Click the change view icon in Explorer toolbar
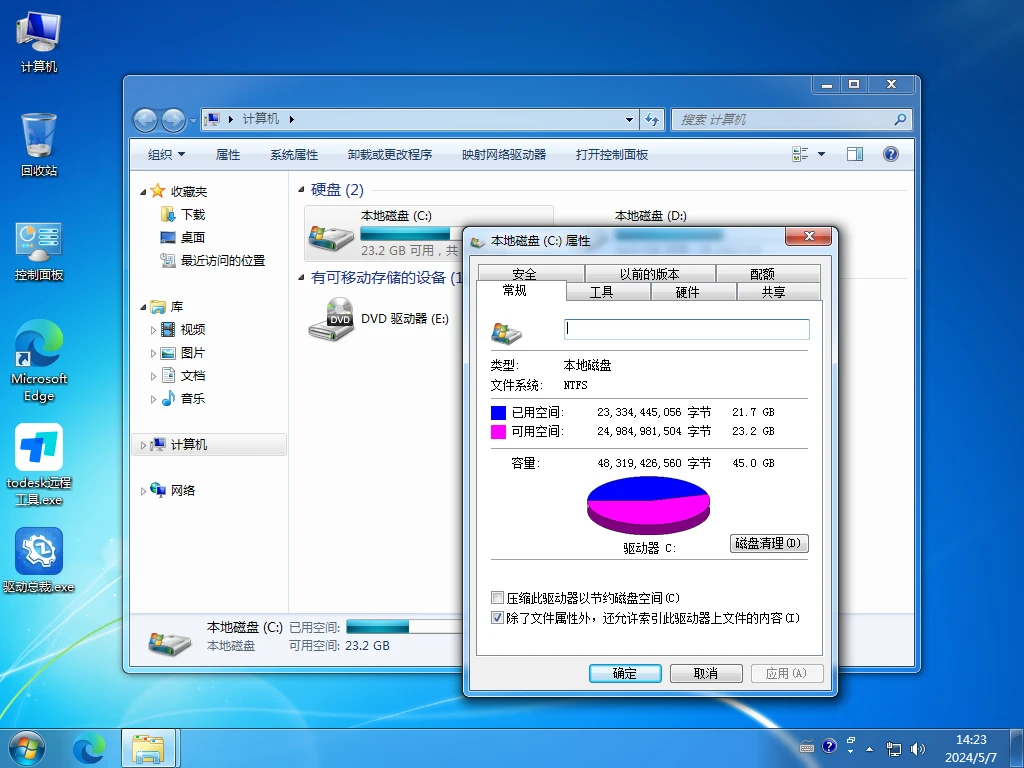Image resolution: width=1024 pixels, height=768 pixels. tap(799, 154)
